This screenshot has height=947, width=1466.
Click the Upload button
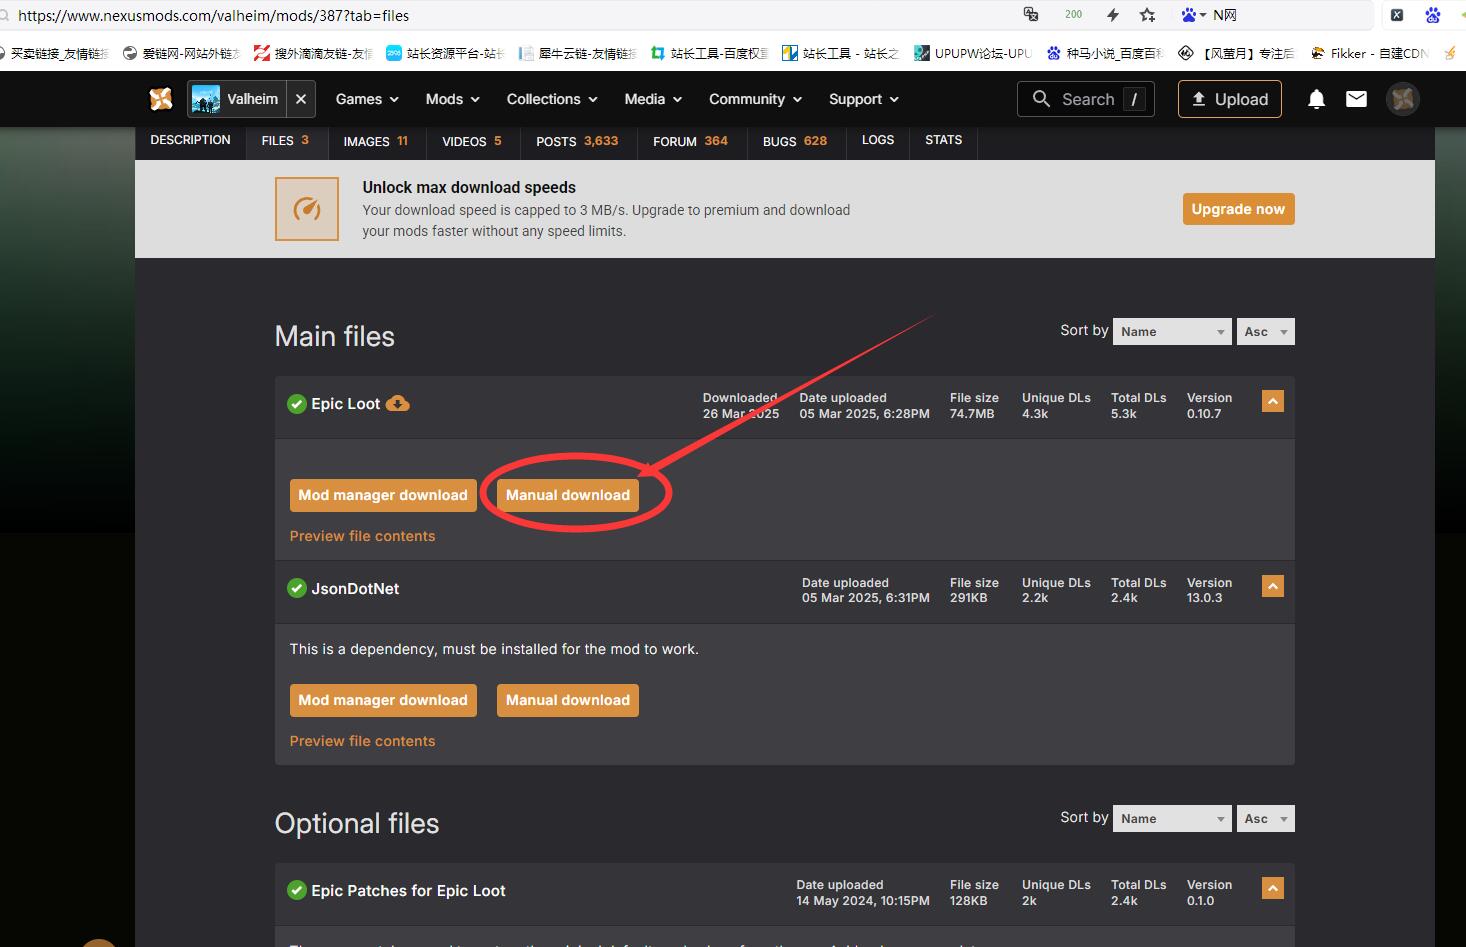tap(1230, 99)
